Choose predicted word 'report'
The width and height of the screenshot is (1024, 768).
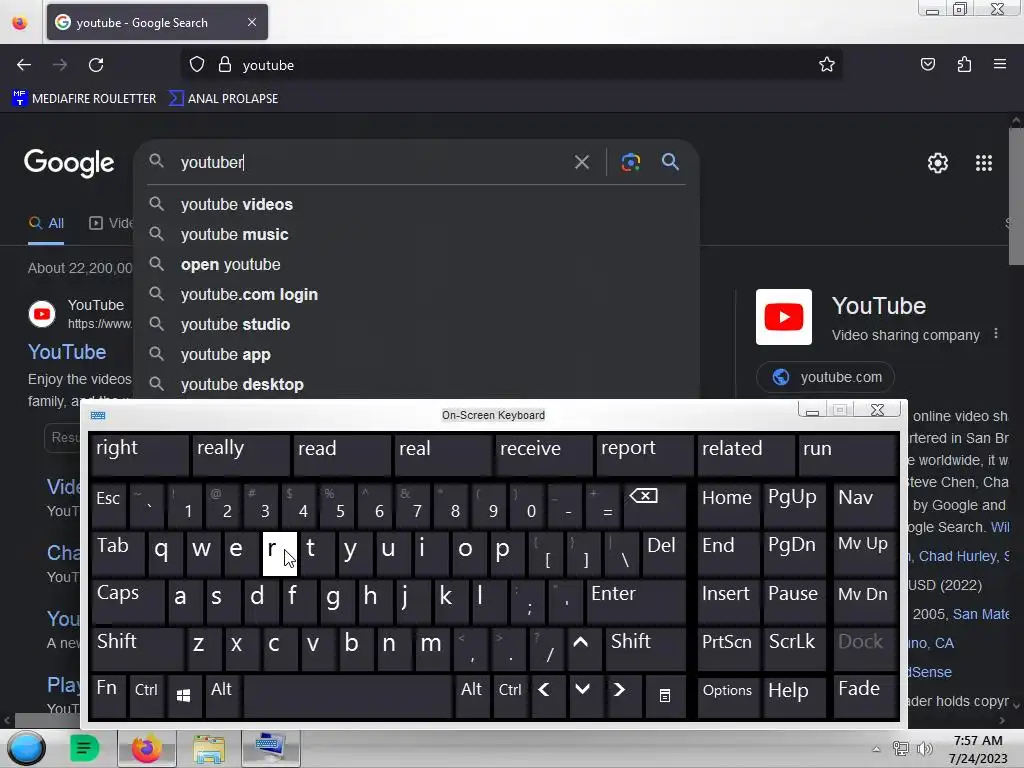point(645,455)
